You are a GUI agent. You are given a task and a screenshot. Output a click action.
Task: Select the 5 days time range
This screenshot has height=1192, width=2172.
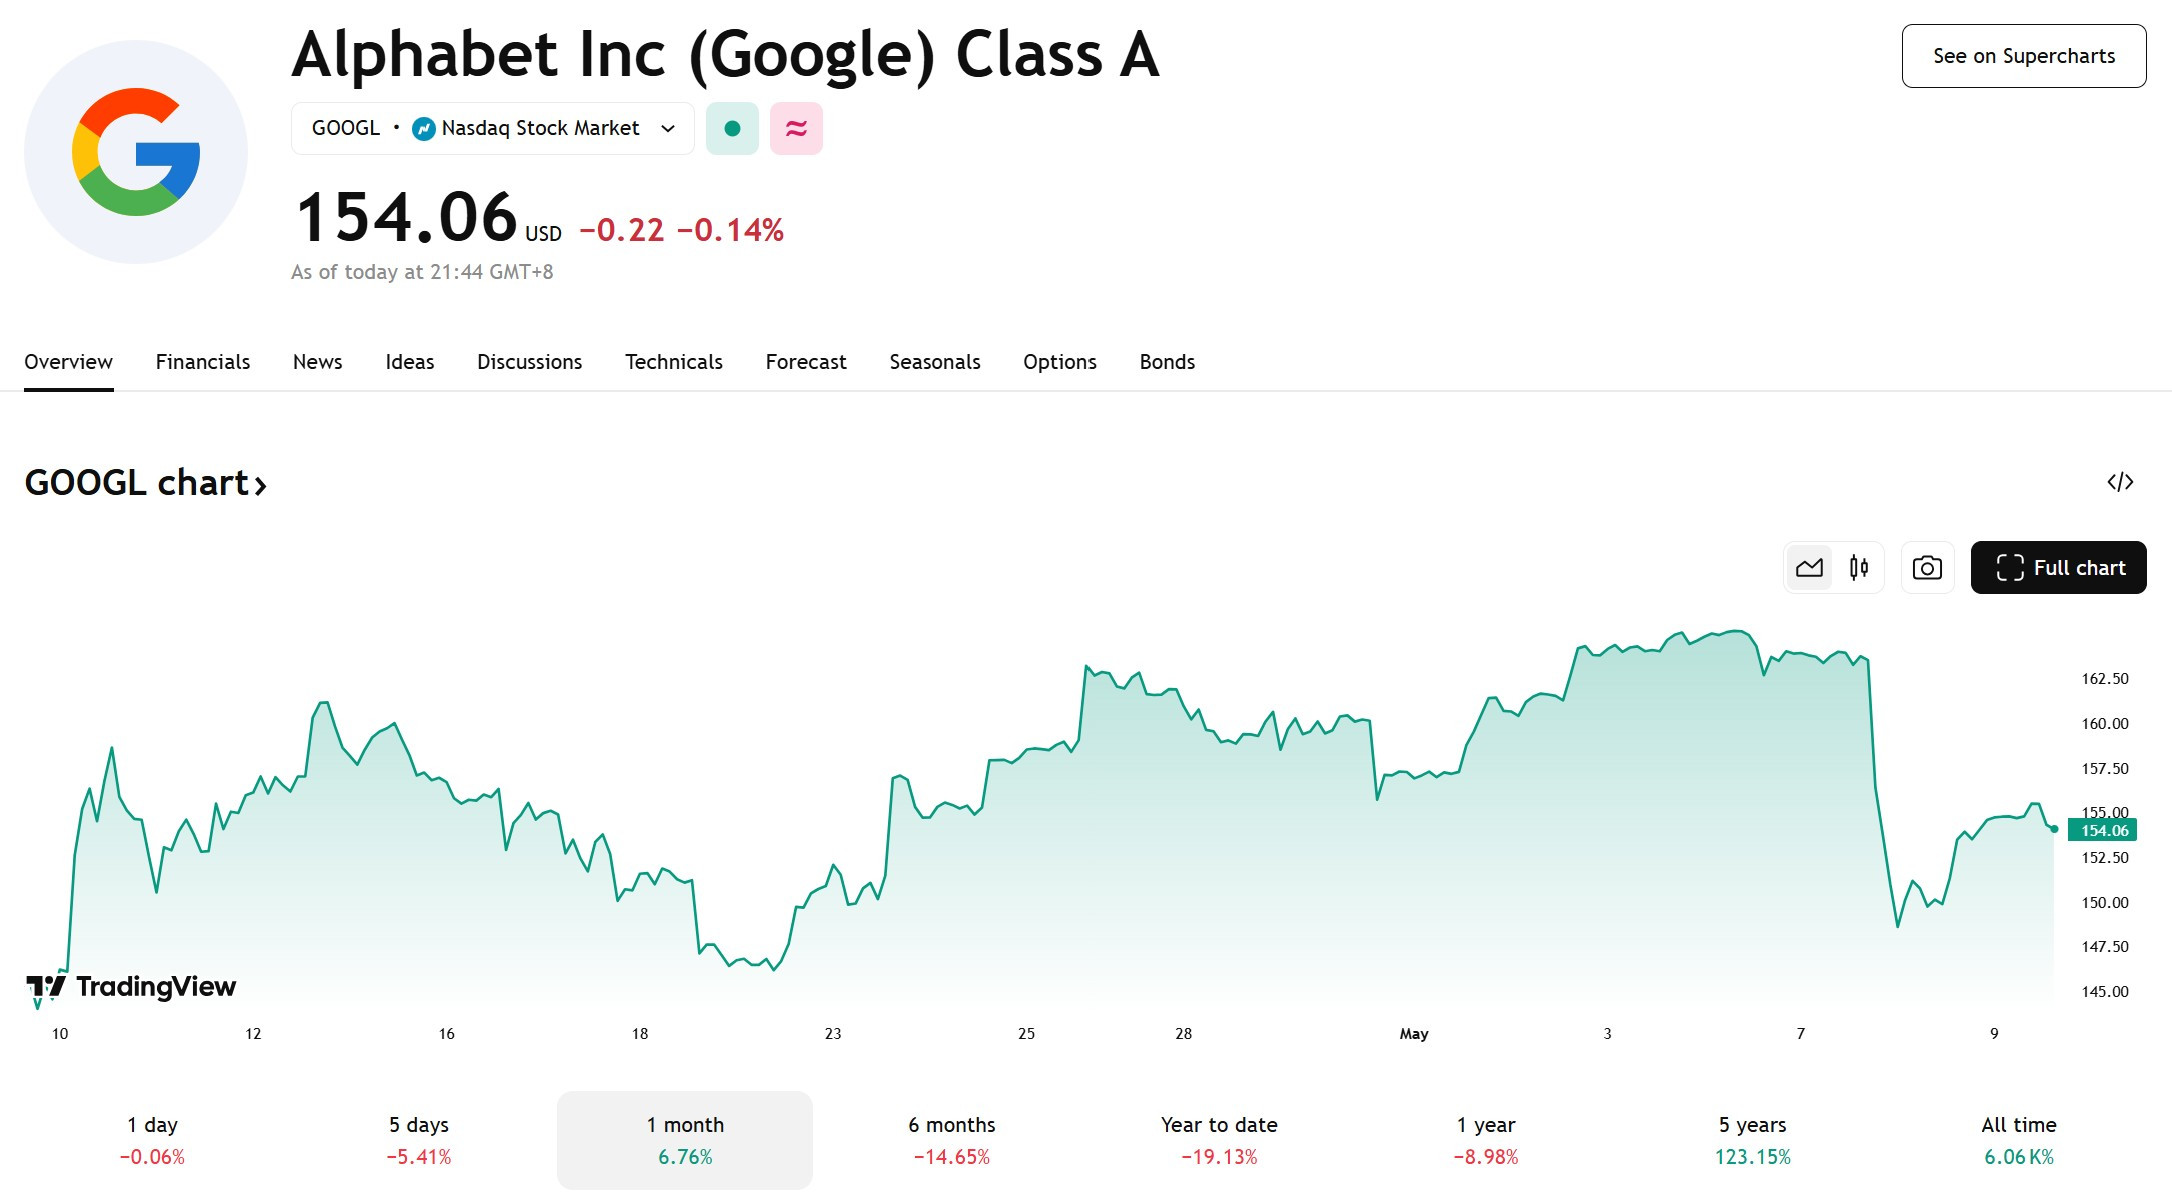pyautogui.click(x=419, y=1140)
